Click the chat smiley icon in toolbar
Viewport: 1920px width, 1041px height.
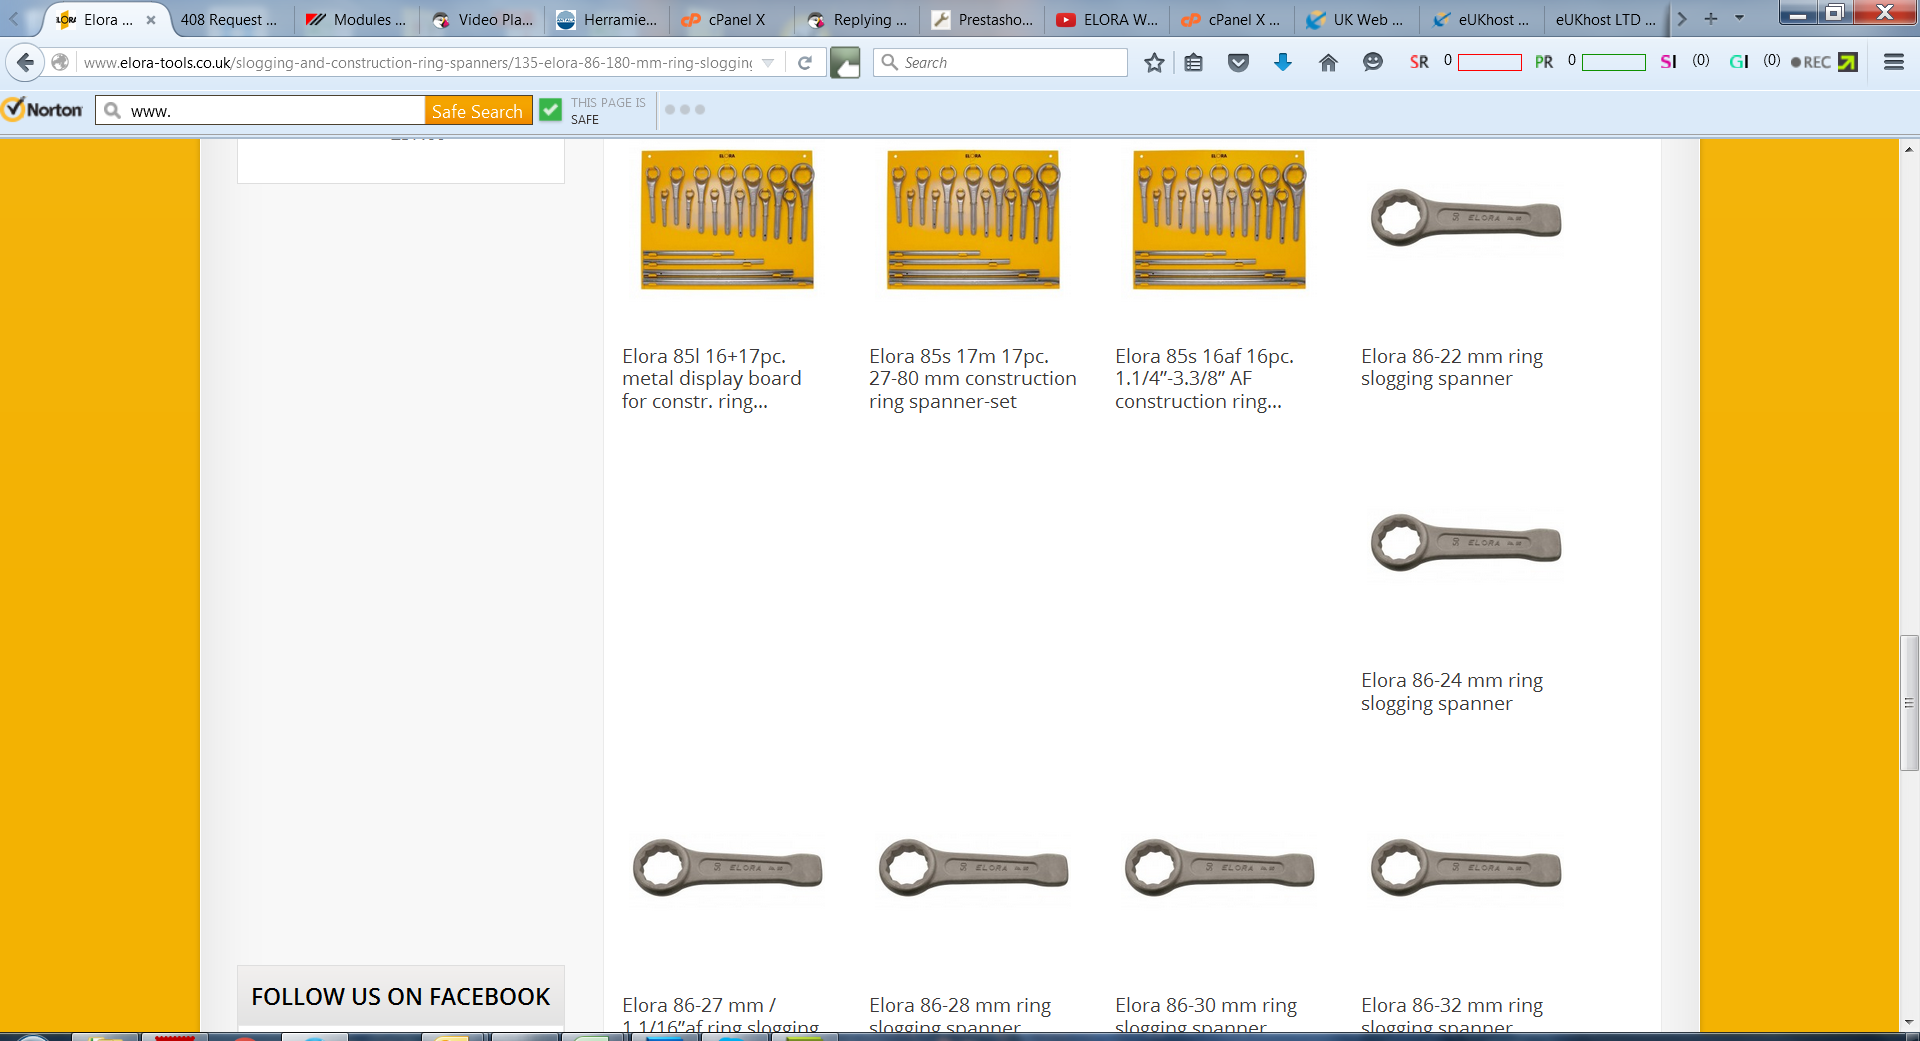click(x=1373, y=62)
